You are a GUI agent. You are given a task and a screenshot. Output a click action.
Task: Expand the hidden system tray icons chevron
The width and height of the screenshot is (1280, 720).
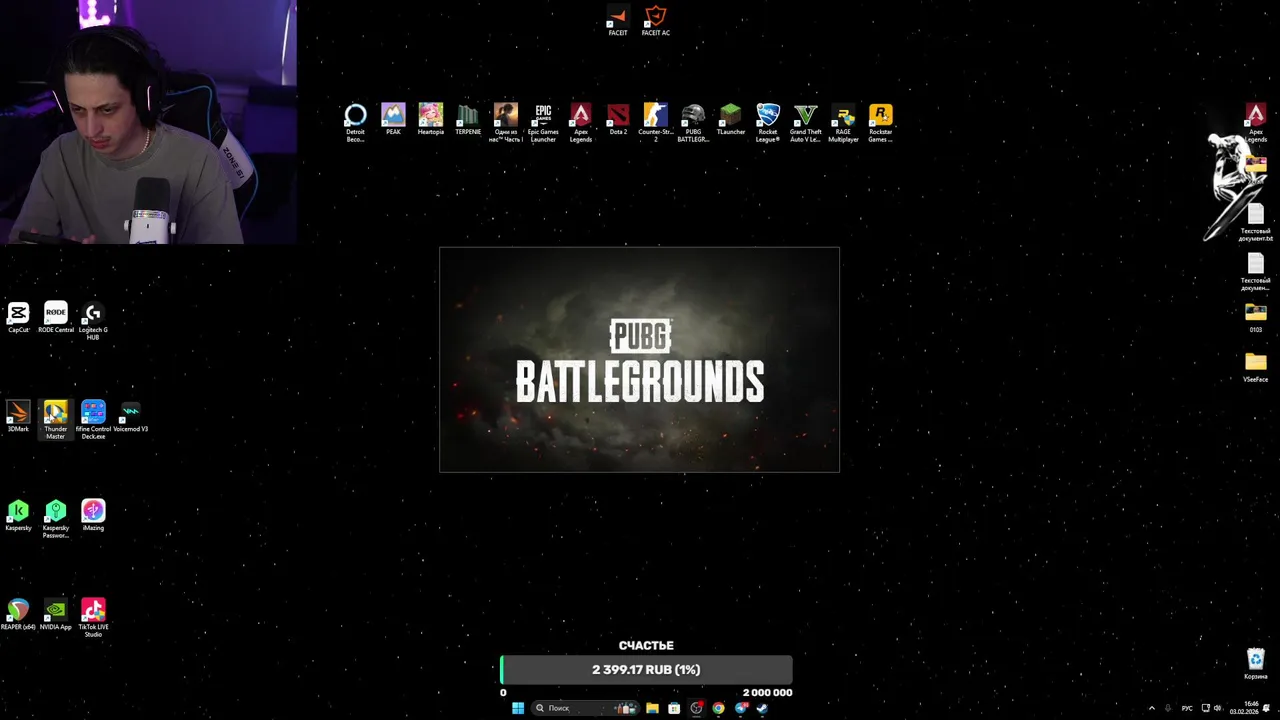pos(1151,708)
